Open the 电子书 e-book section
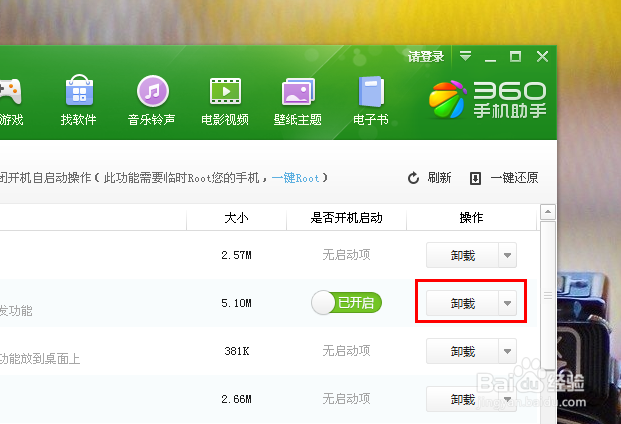This screenshot has height=424, width=621. 371,101
